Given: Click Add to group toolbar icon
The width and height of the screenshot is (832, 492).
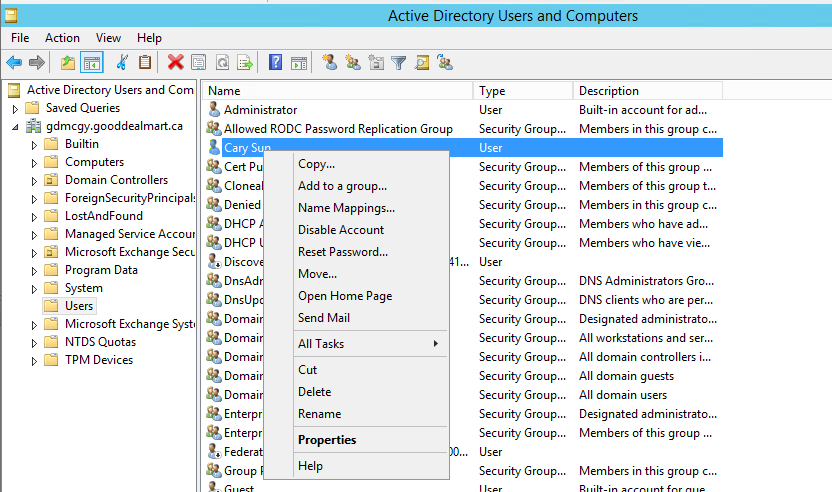Looking at the screenshot, I should [445, 63].
